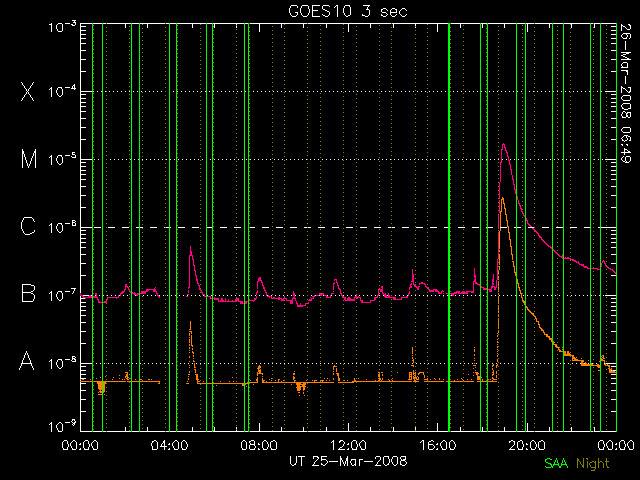Click the '16:00' time axis label
This screenshot has height=480, width=640.
tap(438, 445)
